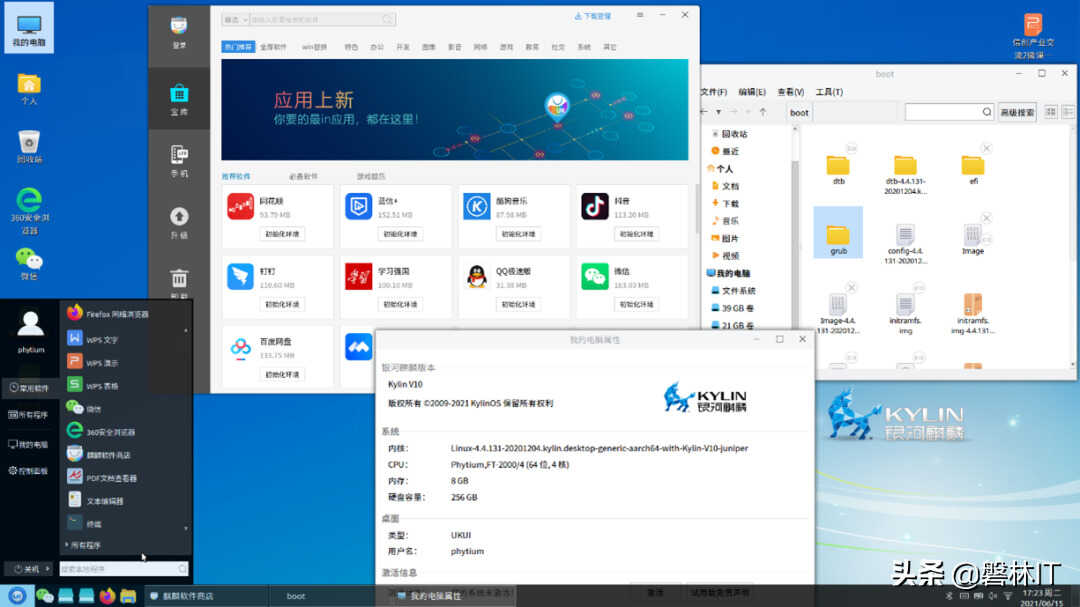Open 控制面板 from the start menu left pane

point(29,471)
